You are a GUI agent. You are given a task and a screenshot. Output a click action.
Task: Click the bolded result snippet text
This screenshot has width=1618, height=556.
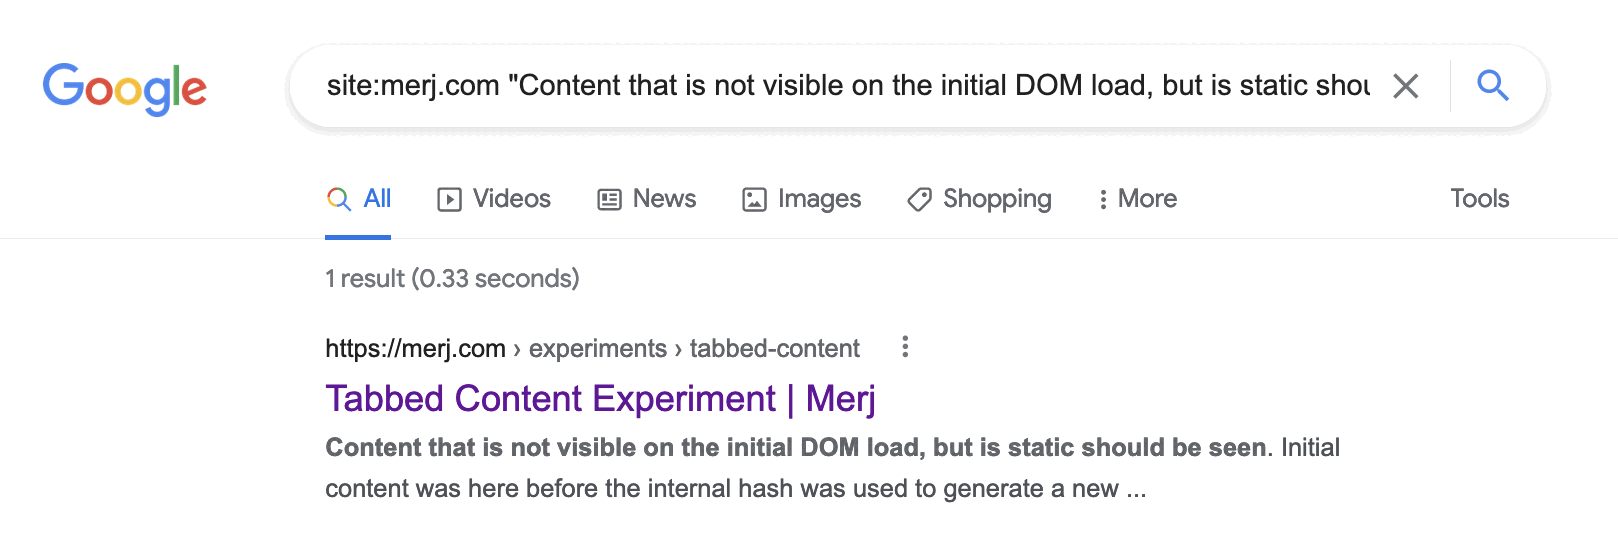[x=795, y=448]
